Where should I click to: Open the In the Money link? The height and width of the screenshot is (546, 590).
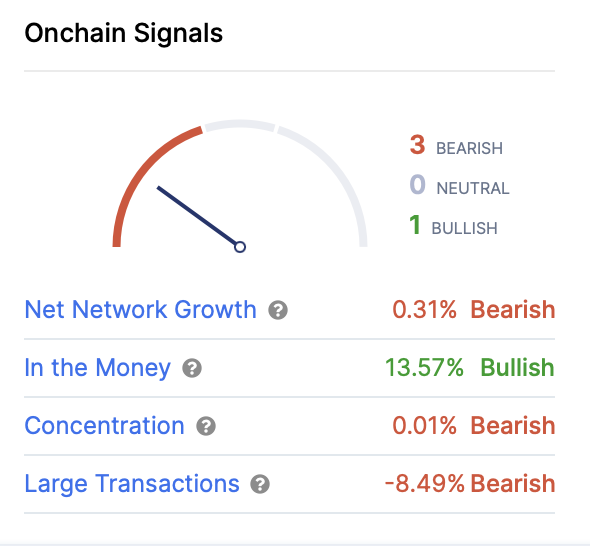[97, 368]
